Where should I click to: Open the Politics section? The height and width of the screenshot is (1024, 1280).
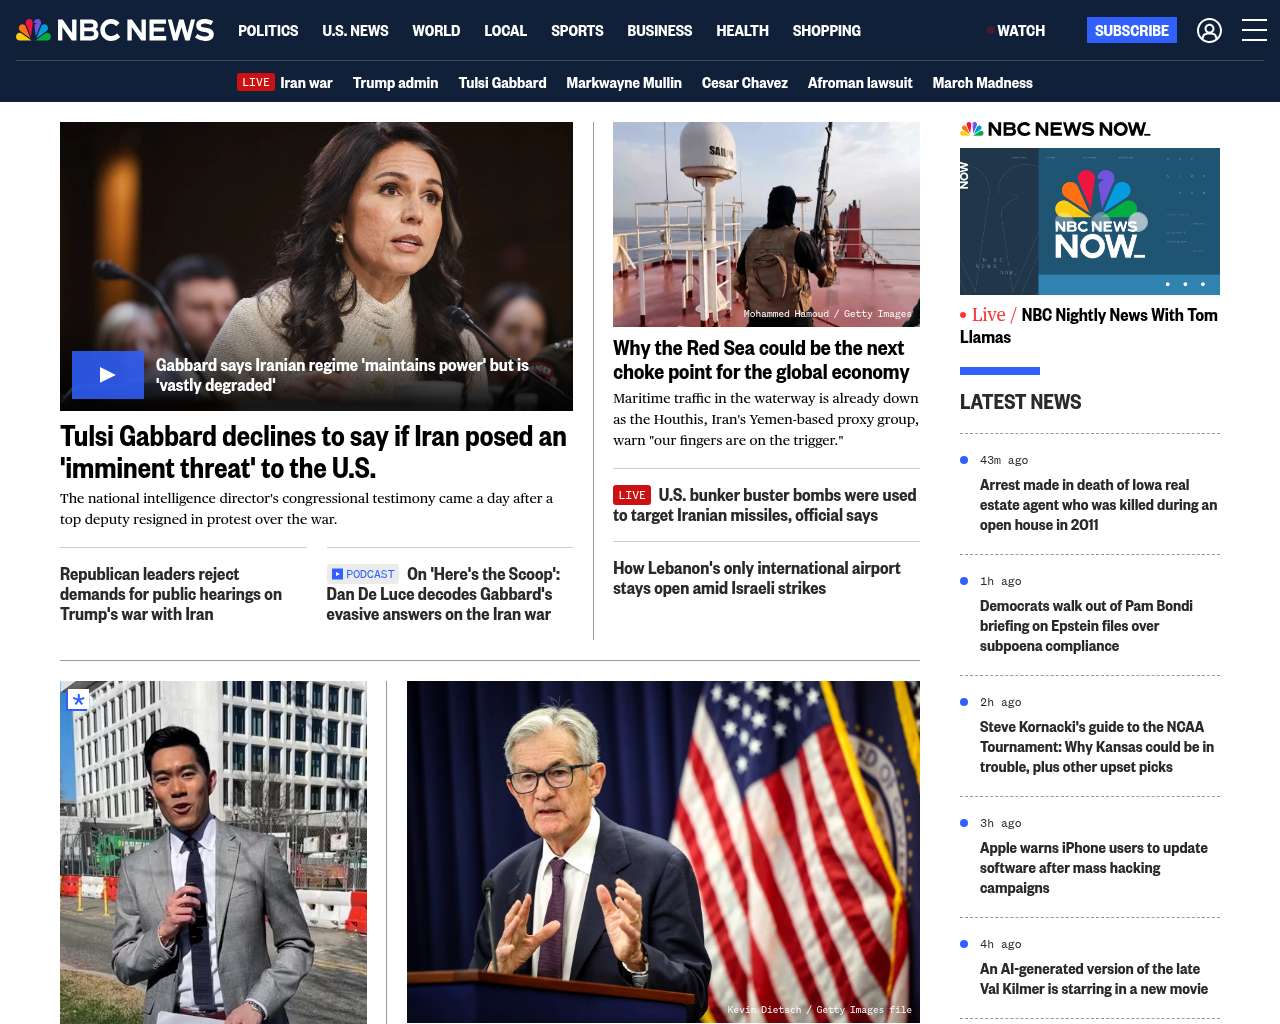(268, 31)
